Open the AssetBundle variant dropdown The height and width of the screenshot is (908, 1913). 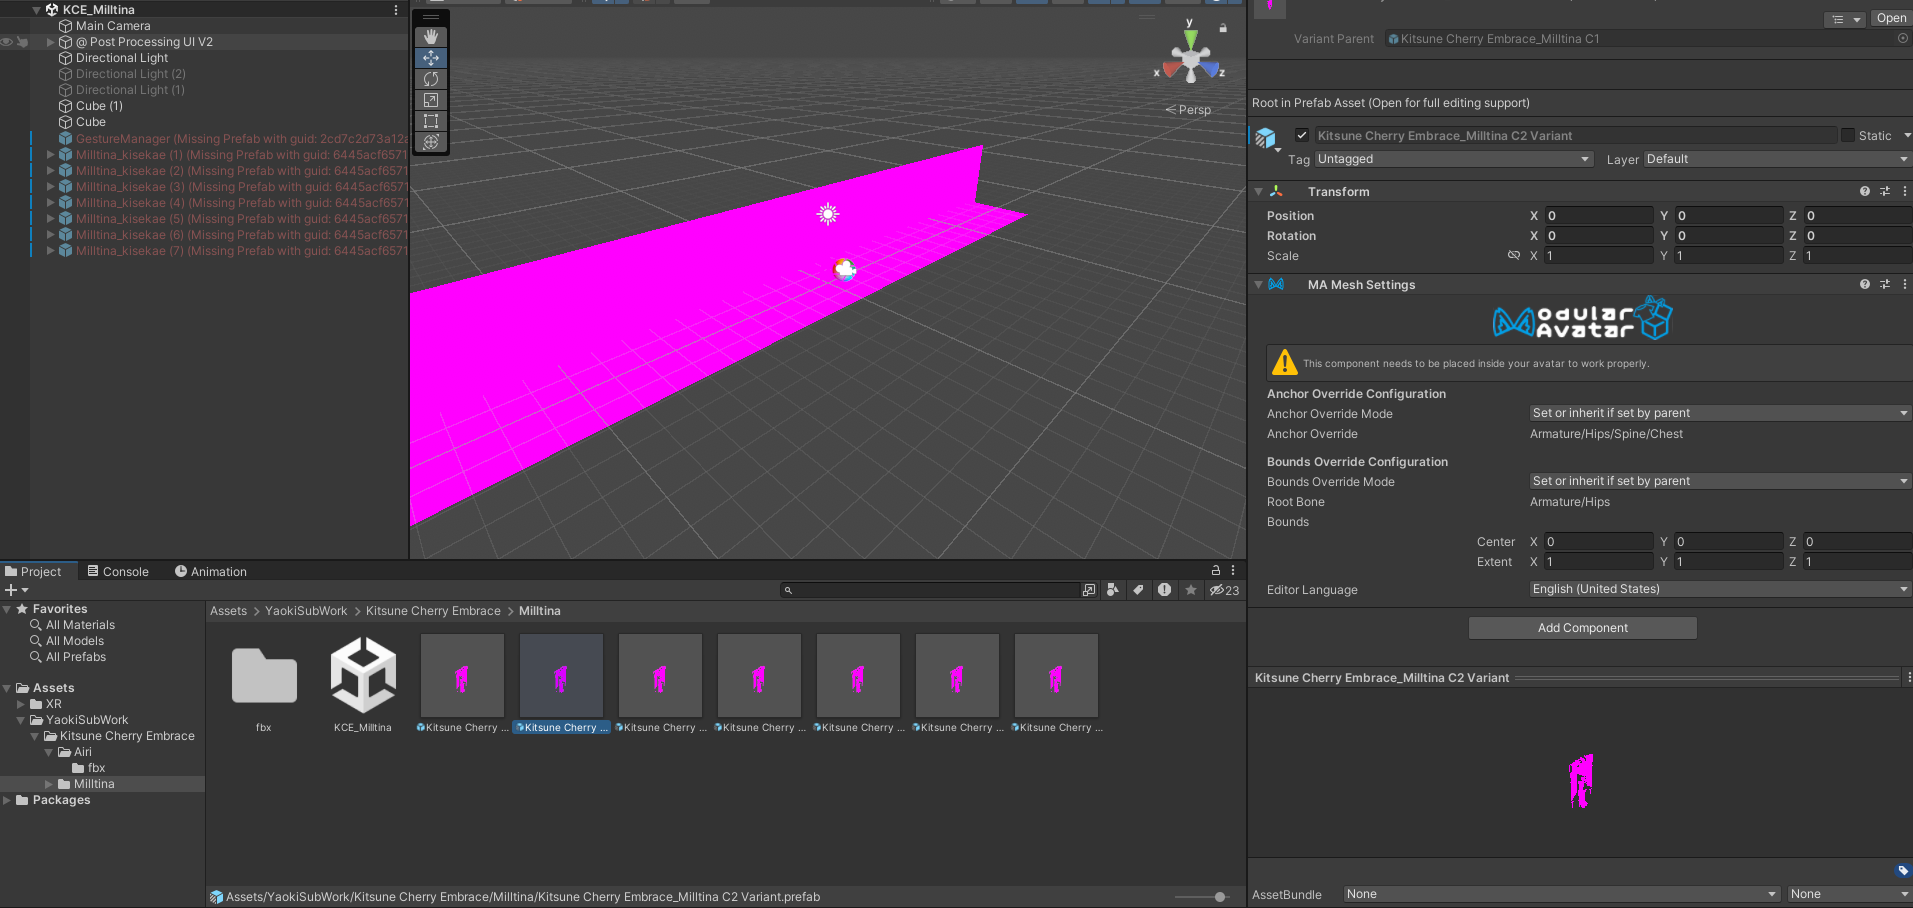(1849, 894)
